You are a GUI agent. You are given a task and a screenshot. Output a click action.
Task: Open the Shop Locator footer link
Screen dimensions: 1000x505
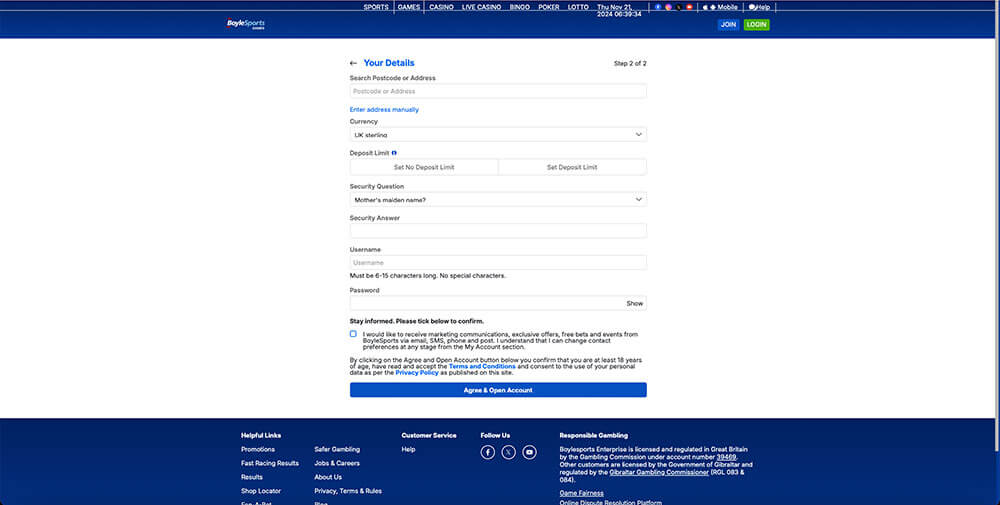pyautogui.click(x=261, y=491)
